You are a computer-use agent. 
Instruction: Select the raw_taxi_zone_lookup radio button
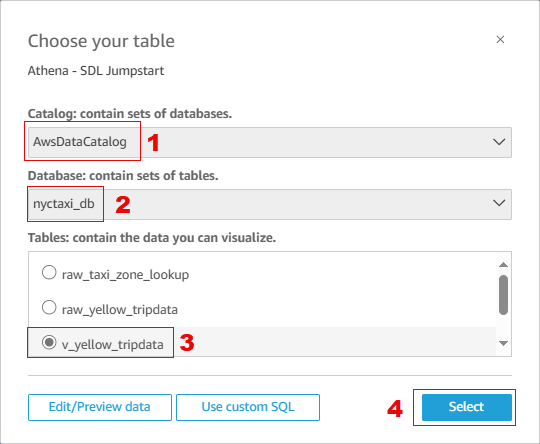tap(49, 272)
